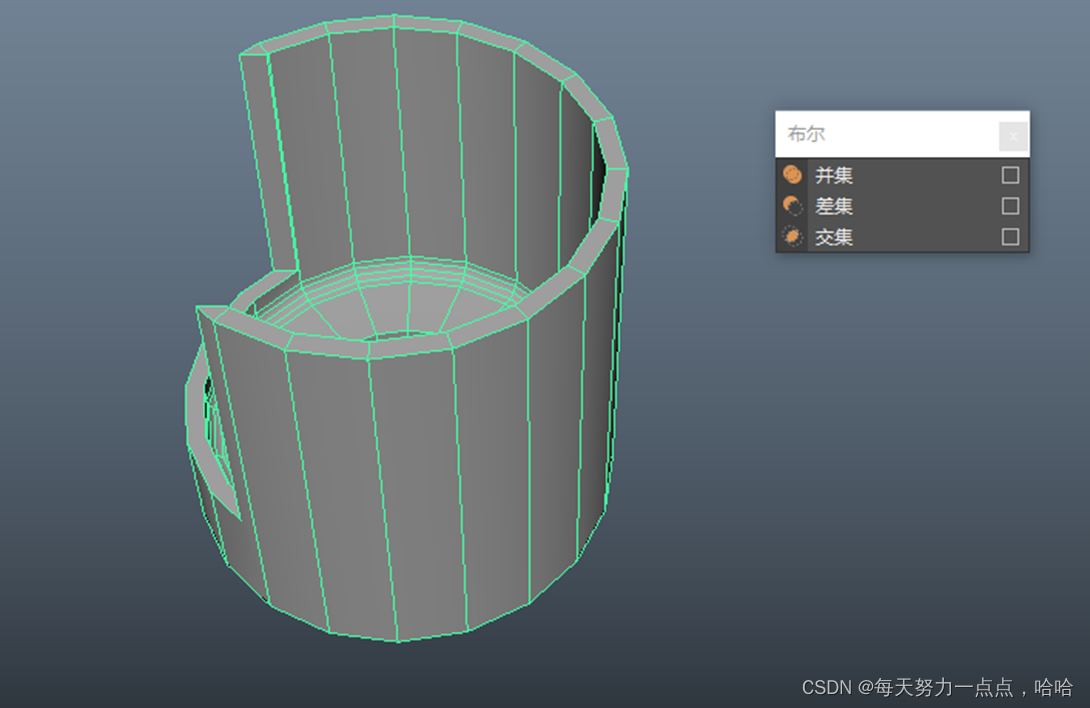Click the Difference (差集) boolean icon

792,206
